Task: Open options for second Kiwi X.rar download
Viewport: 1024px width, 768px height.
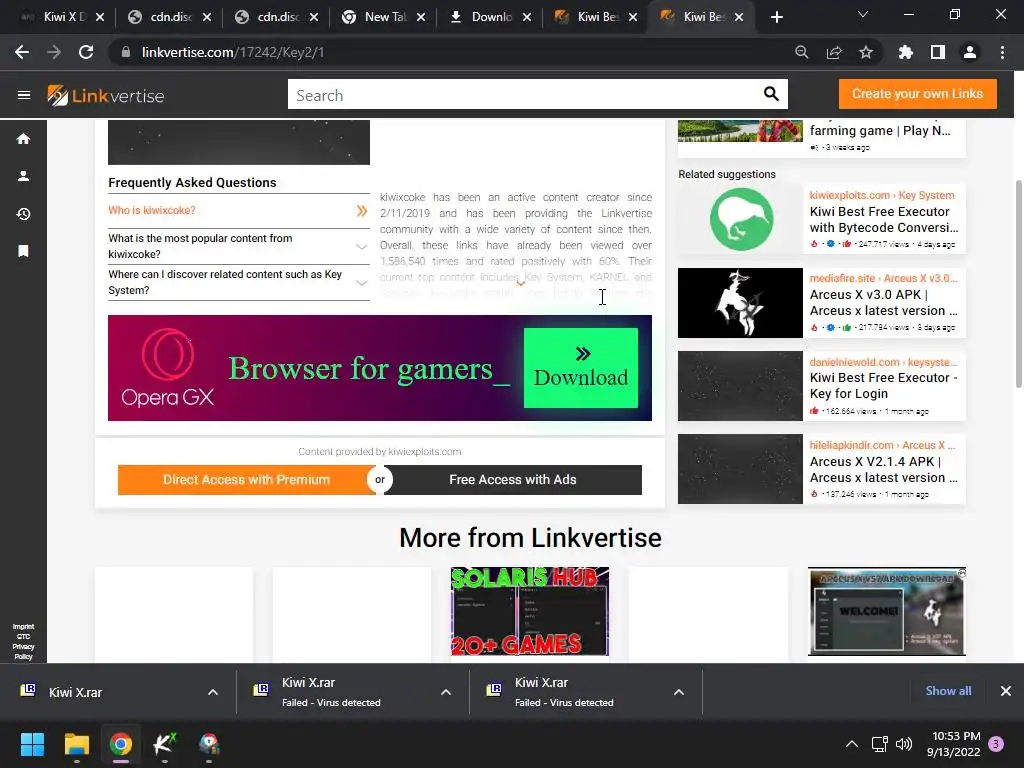Action: (x=446, y=692)
